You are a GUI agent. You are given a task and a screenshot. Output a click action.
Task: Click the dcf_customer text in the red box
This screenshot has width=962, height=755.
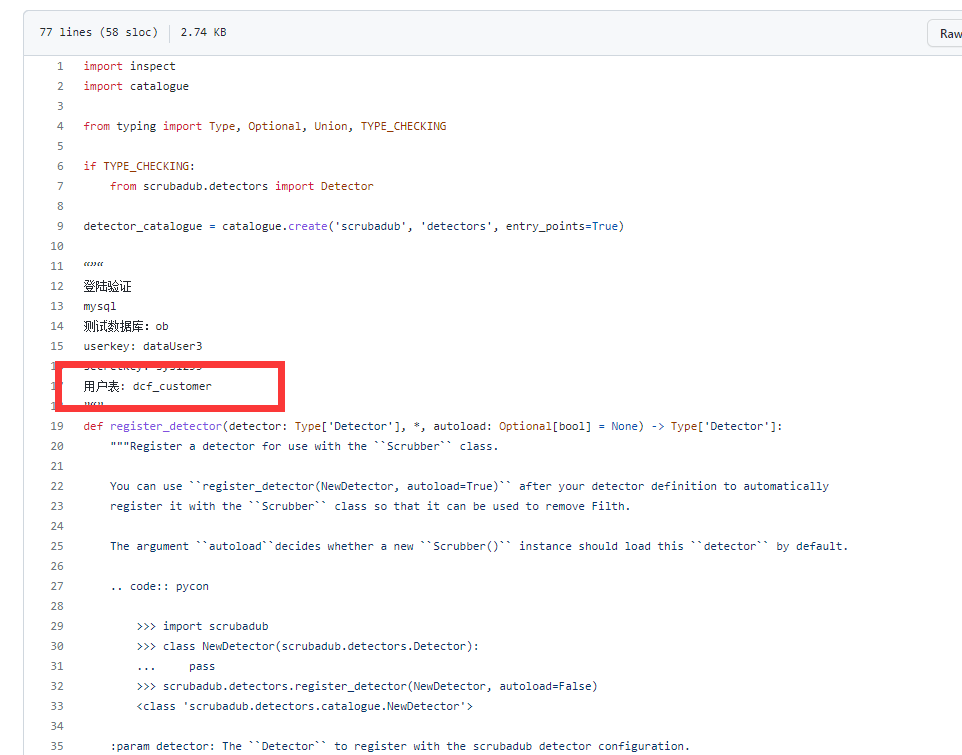pos(172,386)
